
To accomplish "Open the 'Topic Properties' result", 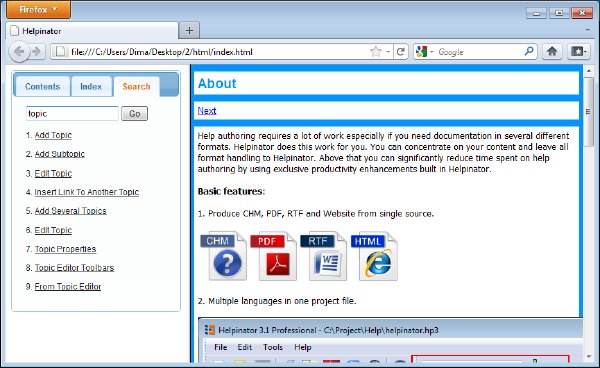I will (x=65, y=249).
